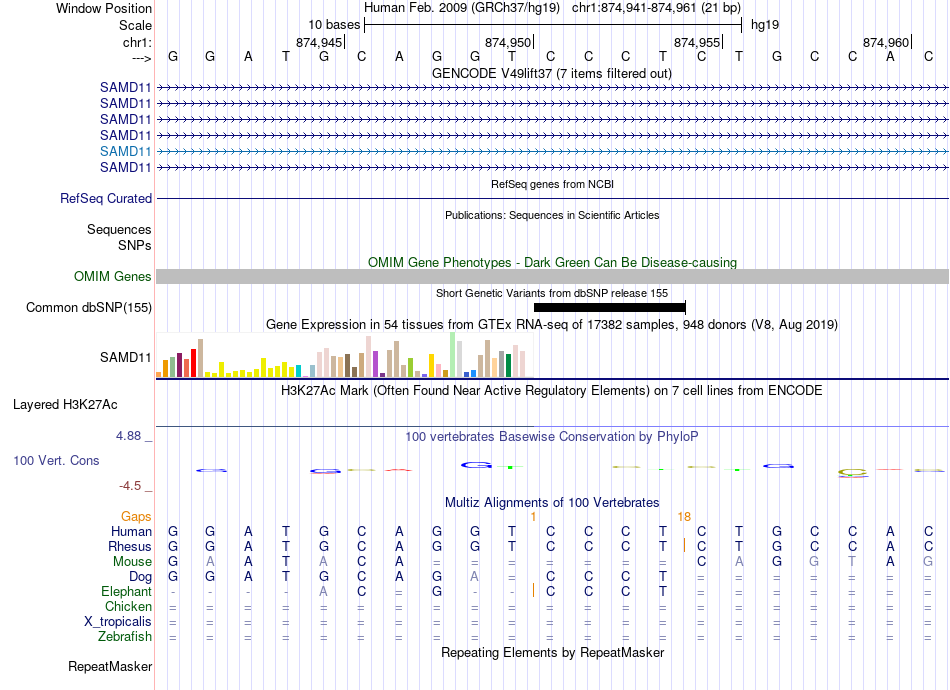Click the '-4.5' PhyloP lower scale value
The width and height of the screenshot is (950, 690).
tap(130, 486)
